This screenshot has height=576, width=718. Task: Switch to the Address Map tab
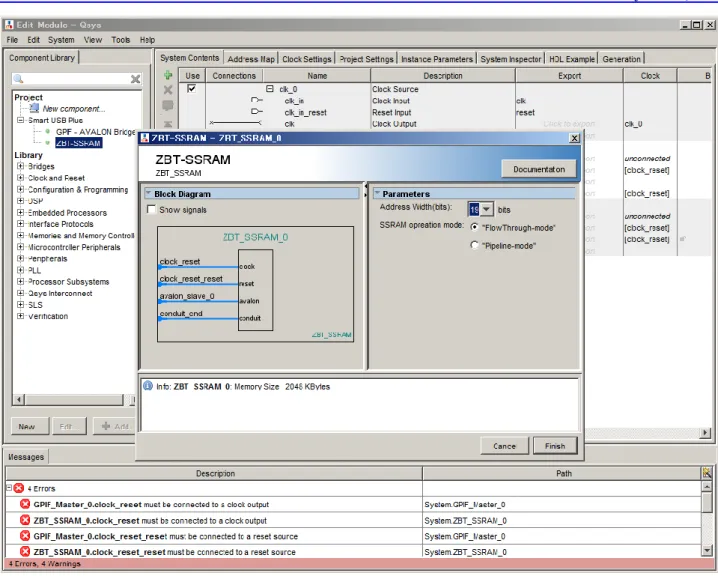click(251, 59)
